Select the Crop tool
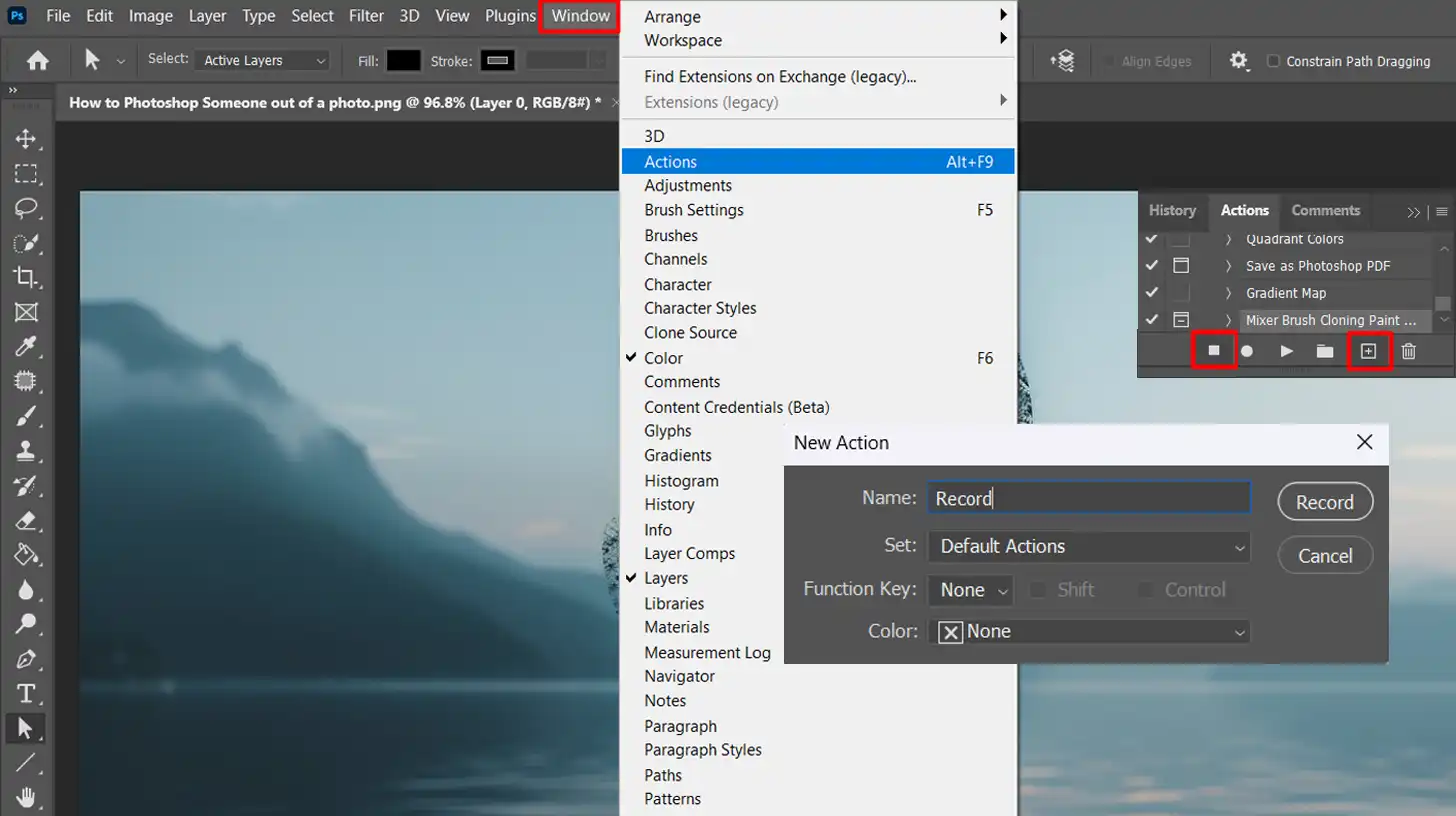 26,277
